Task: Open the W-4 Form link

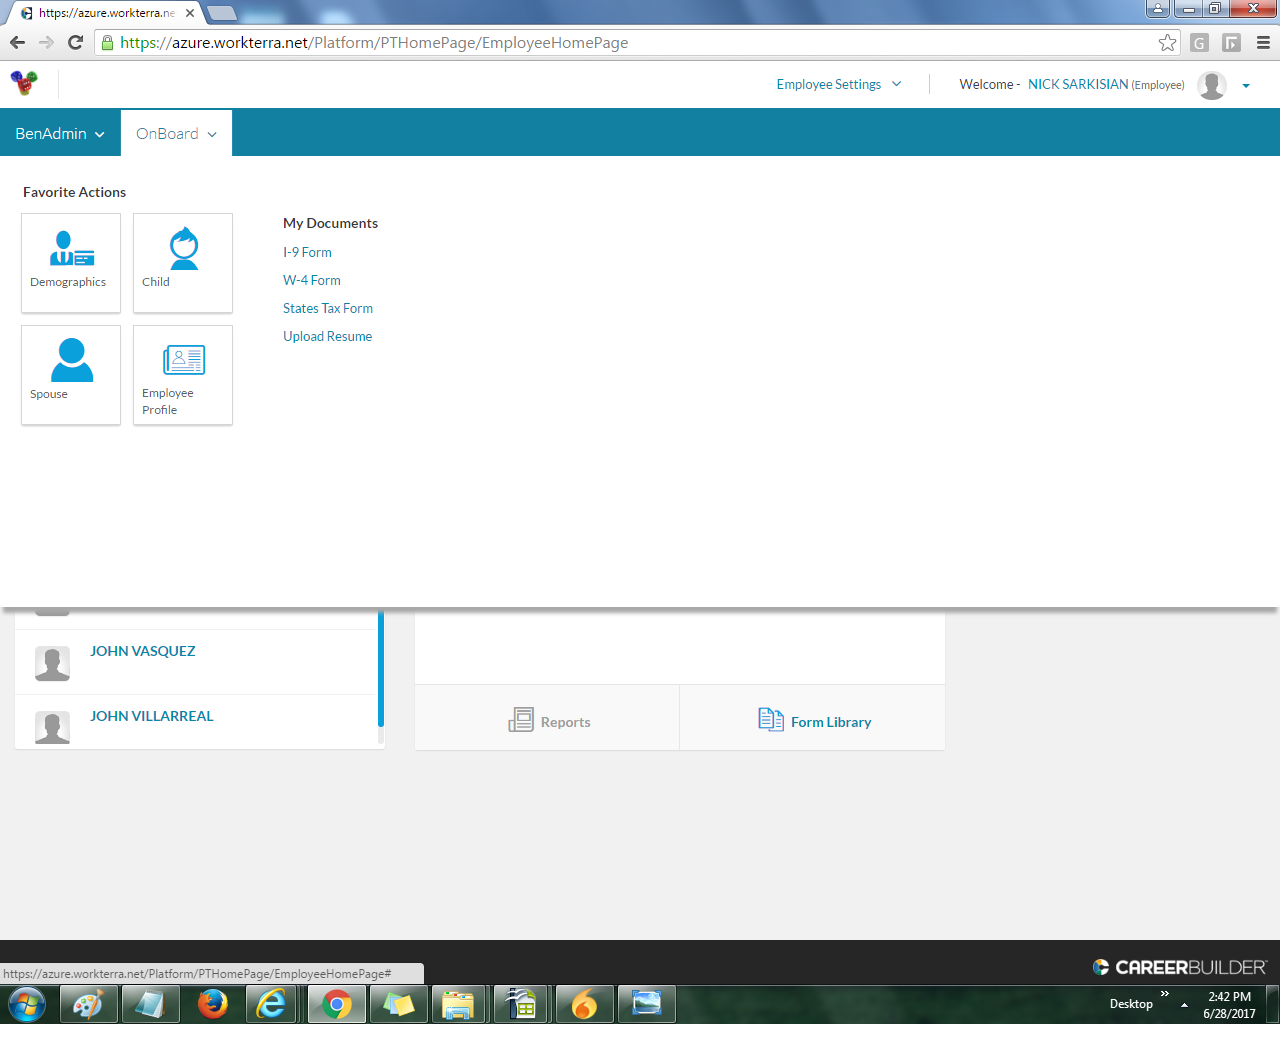Action: (312, 280)
